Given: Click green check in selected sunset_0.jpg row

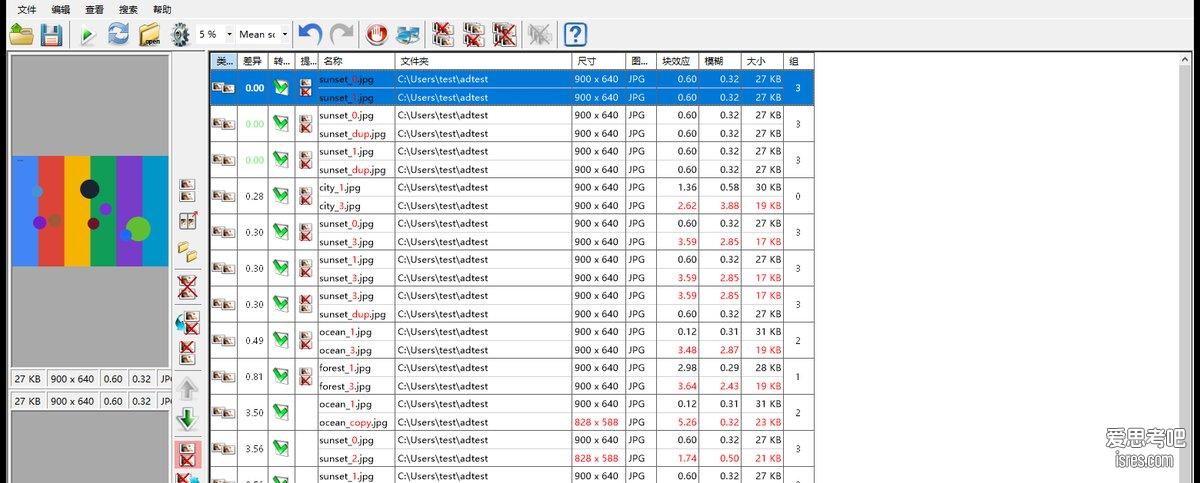Looking at the screenshot, I should point(281,88).
